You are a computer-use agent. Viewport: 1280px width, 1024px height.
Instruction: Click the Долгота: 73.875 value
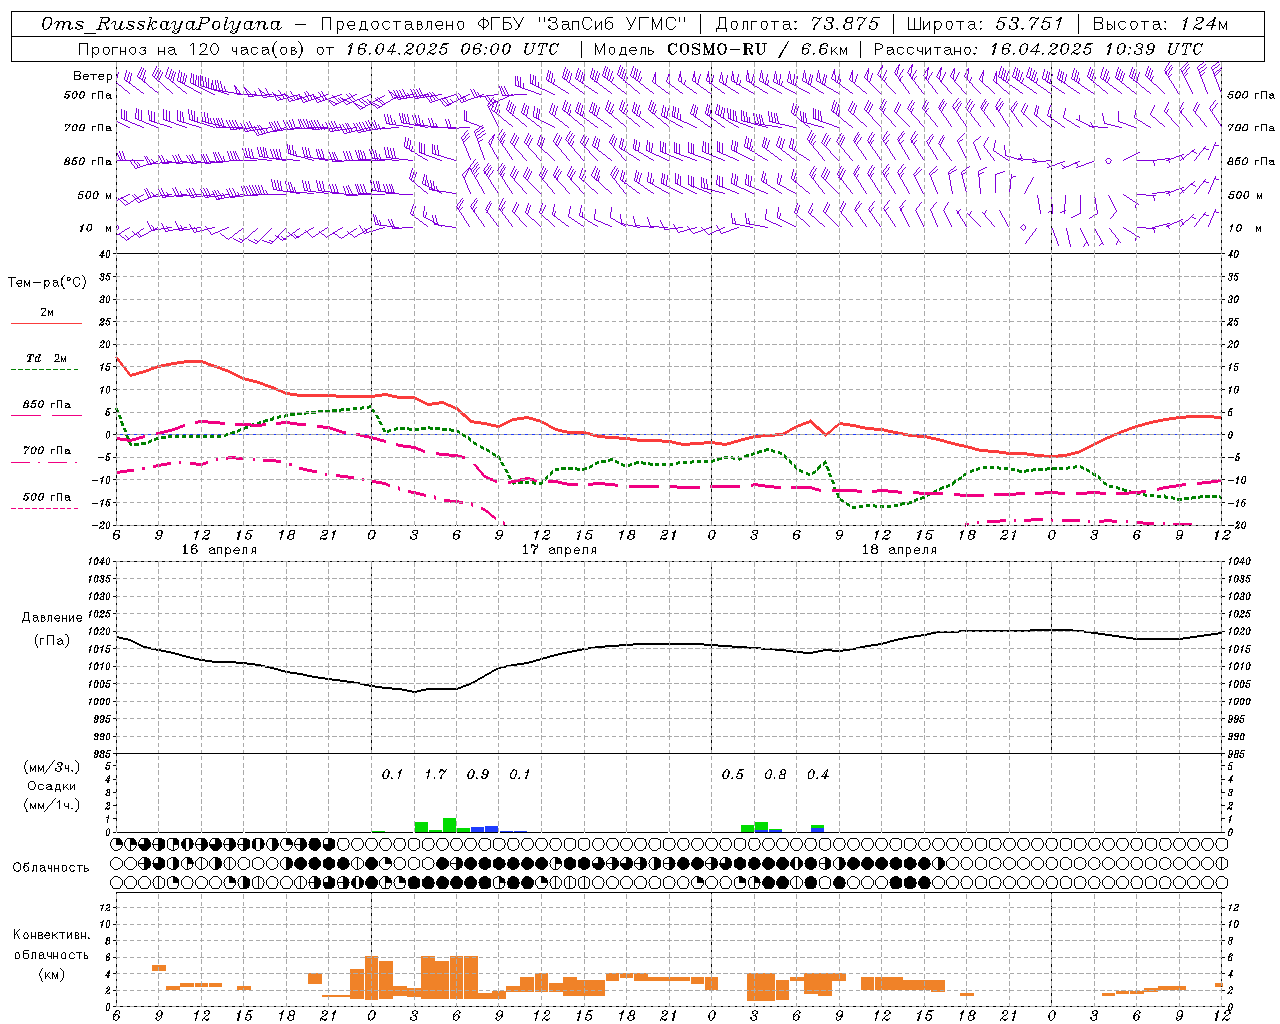[x=798, y=24]
